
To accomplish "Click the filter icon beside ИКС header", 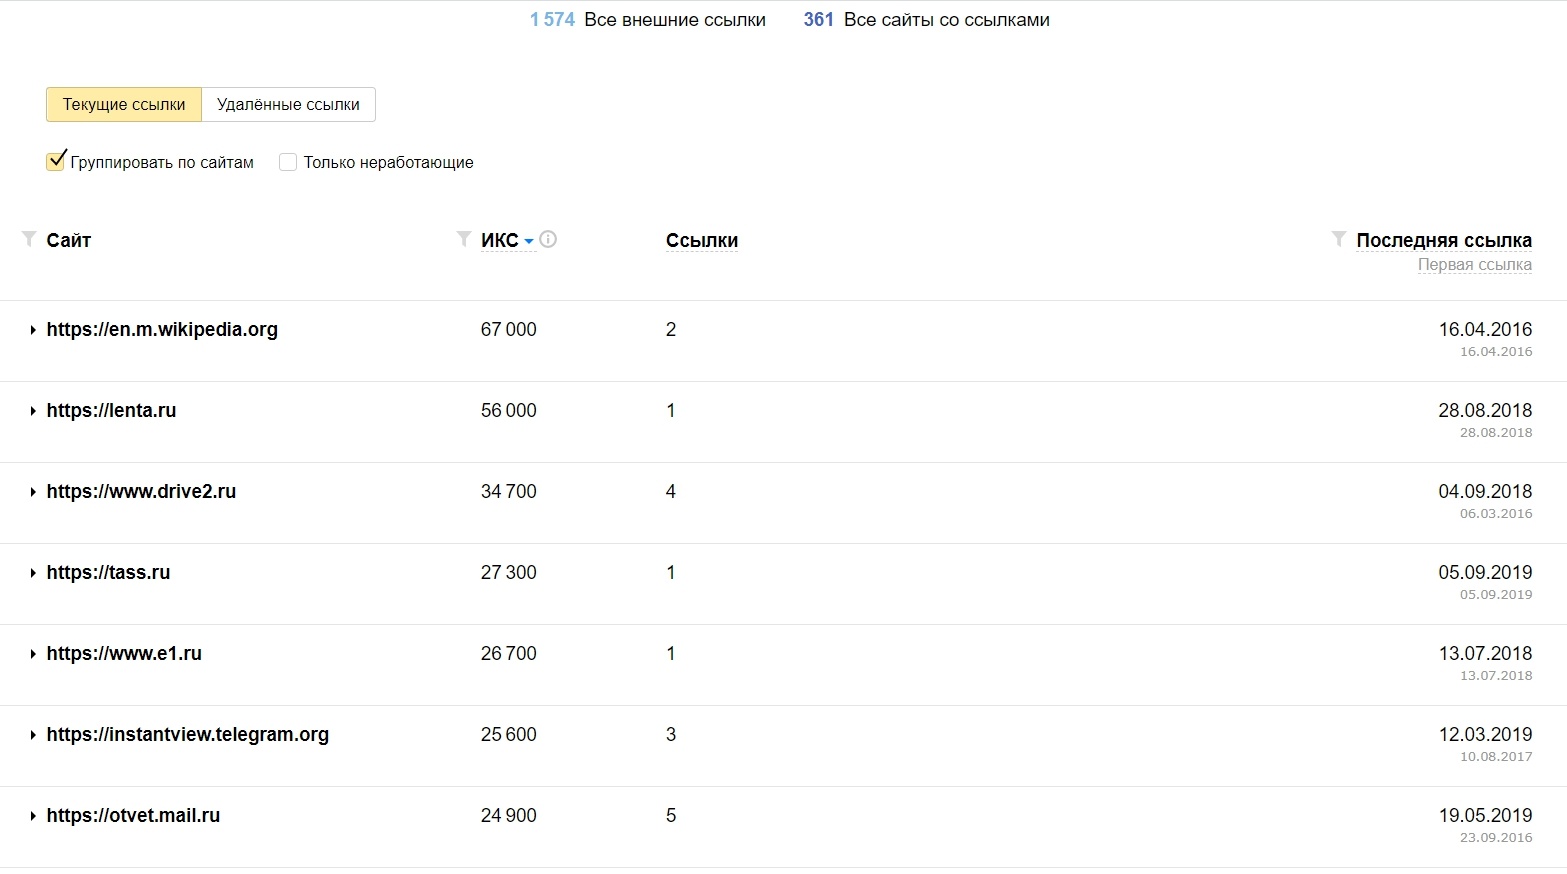I will coord(463,239).
